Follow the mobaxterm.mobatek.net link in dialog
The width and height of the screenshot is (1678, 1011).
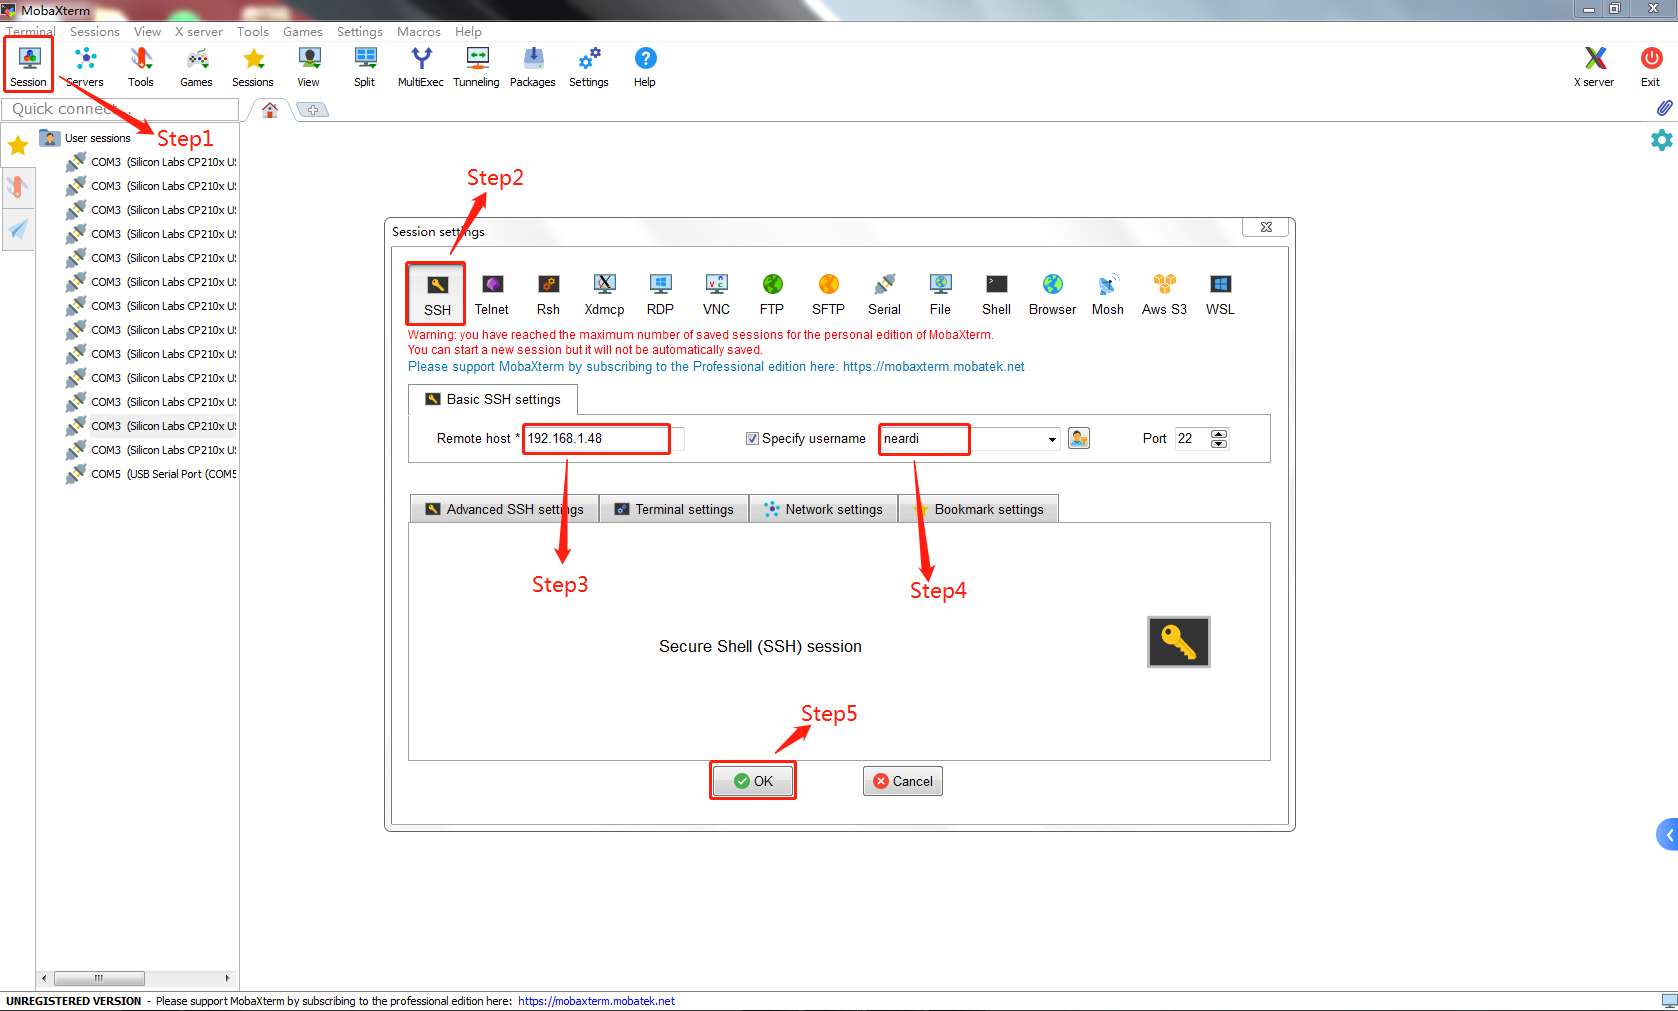tap(933, 367)
